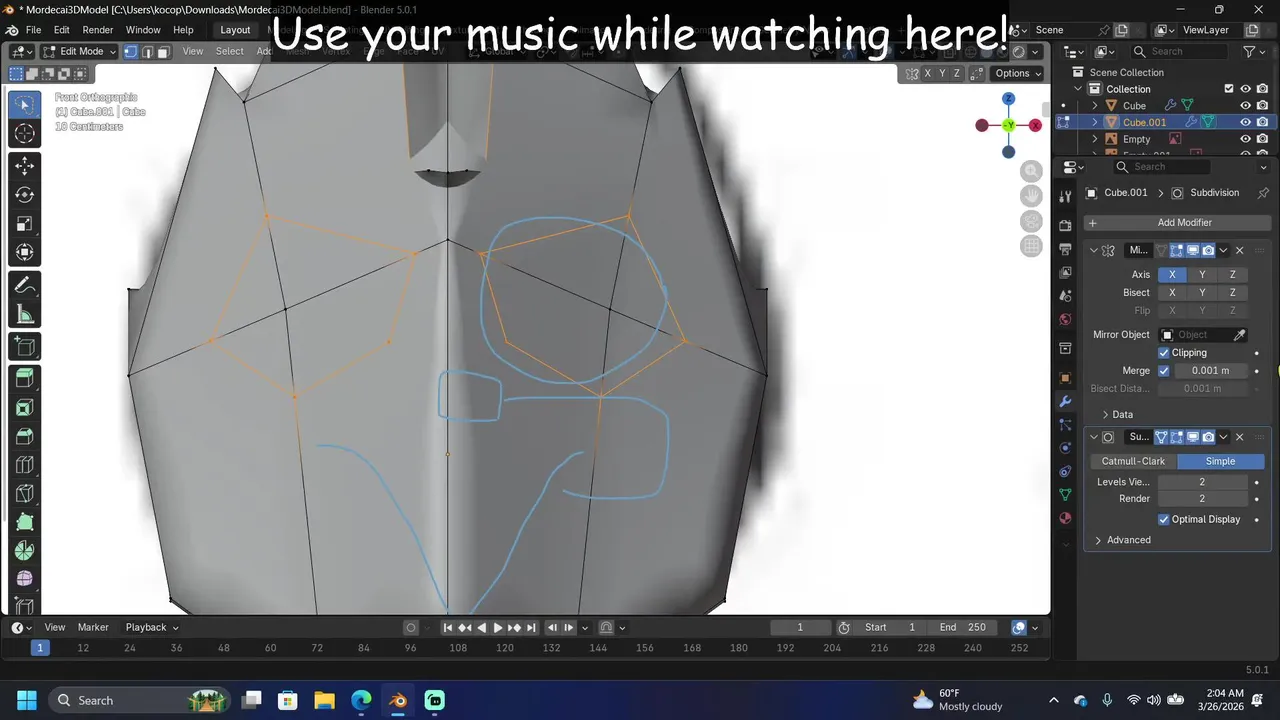This screenshot has width=1280, height=720.
Task: Click viewport zoom magnifier icon
Action: 1031,171
